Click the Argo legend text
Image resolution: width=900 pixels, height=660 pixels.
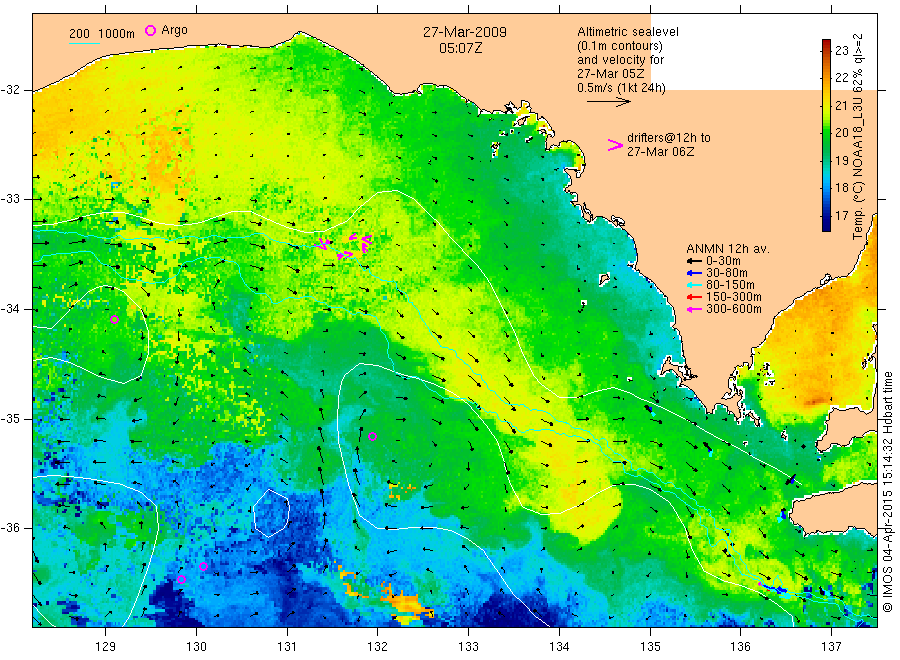click(x=174, y=30)
